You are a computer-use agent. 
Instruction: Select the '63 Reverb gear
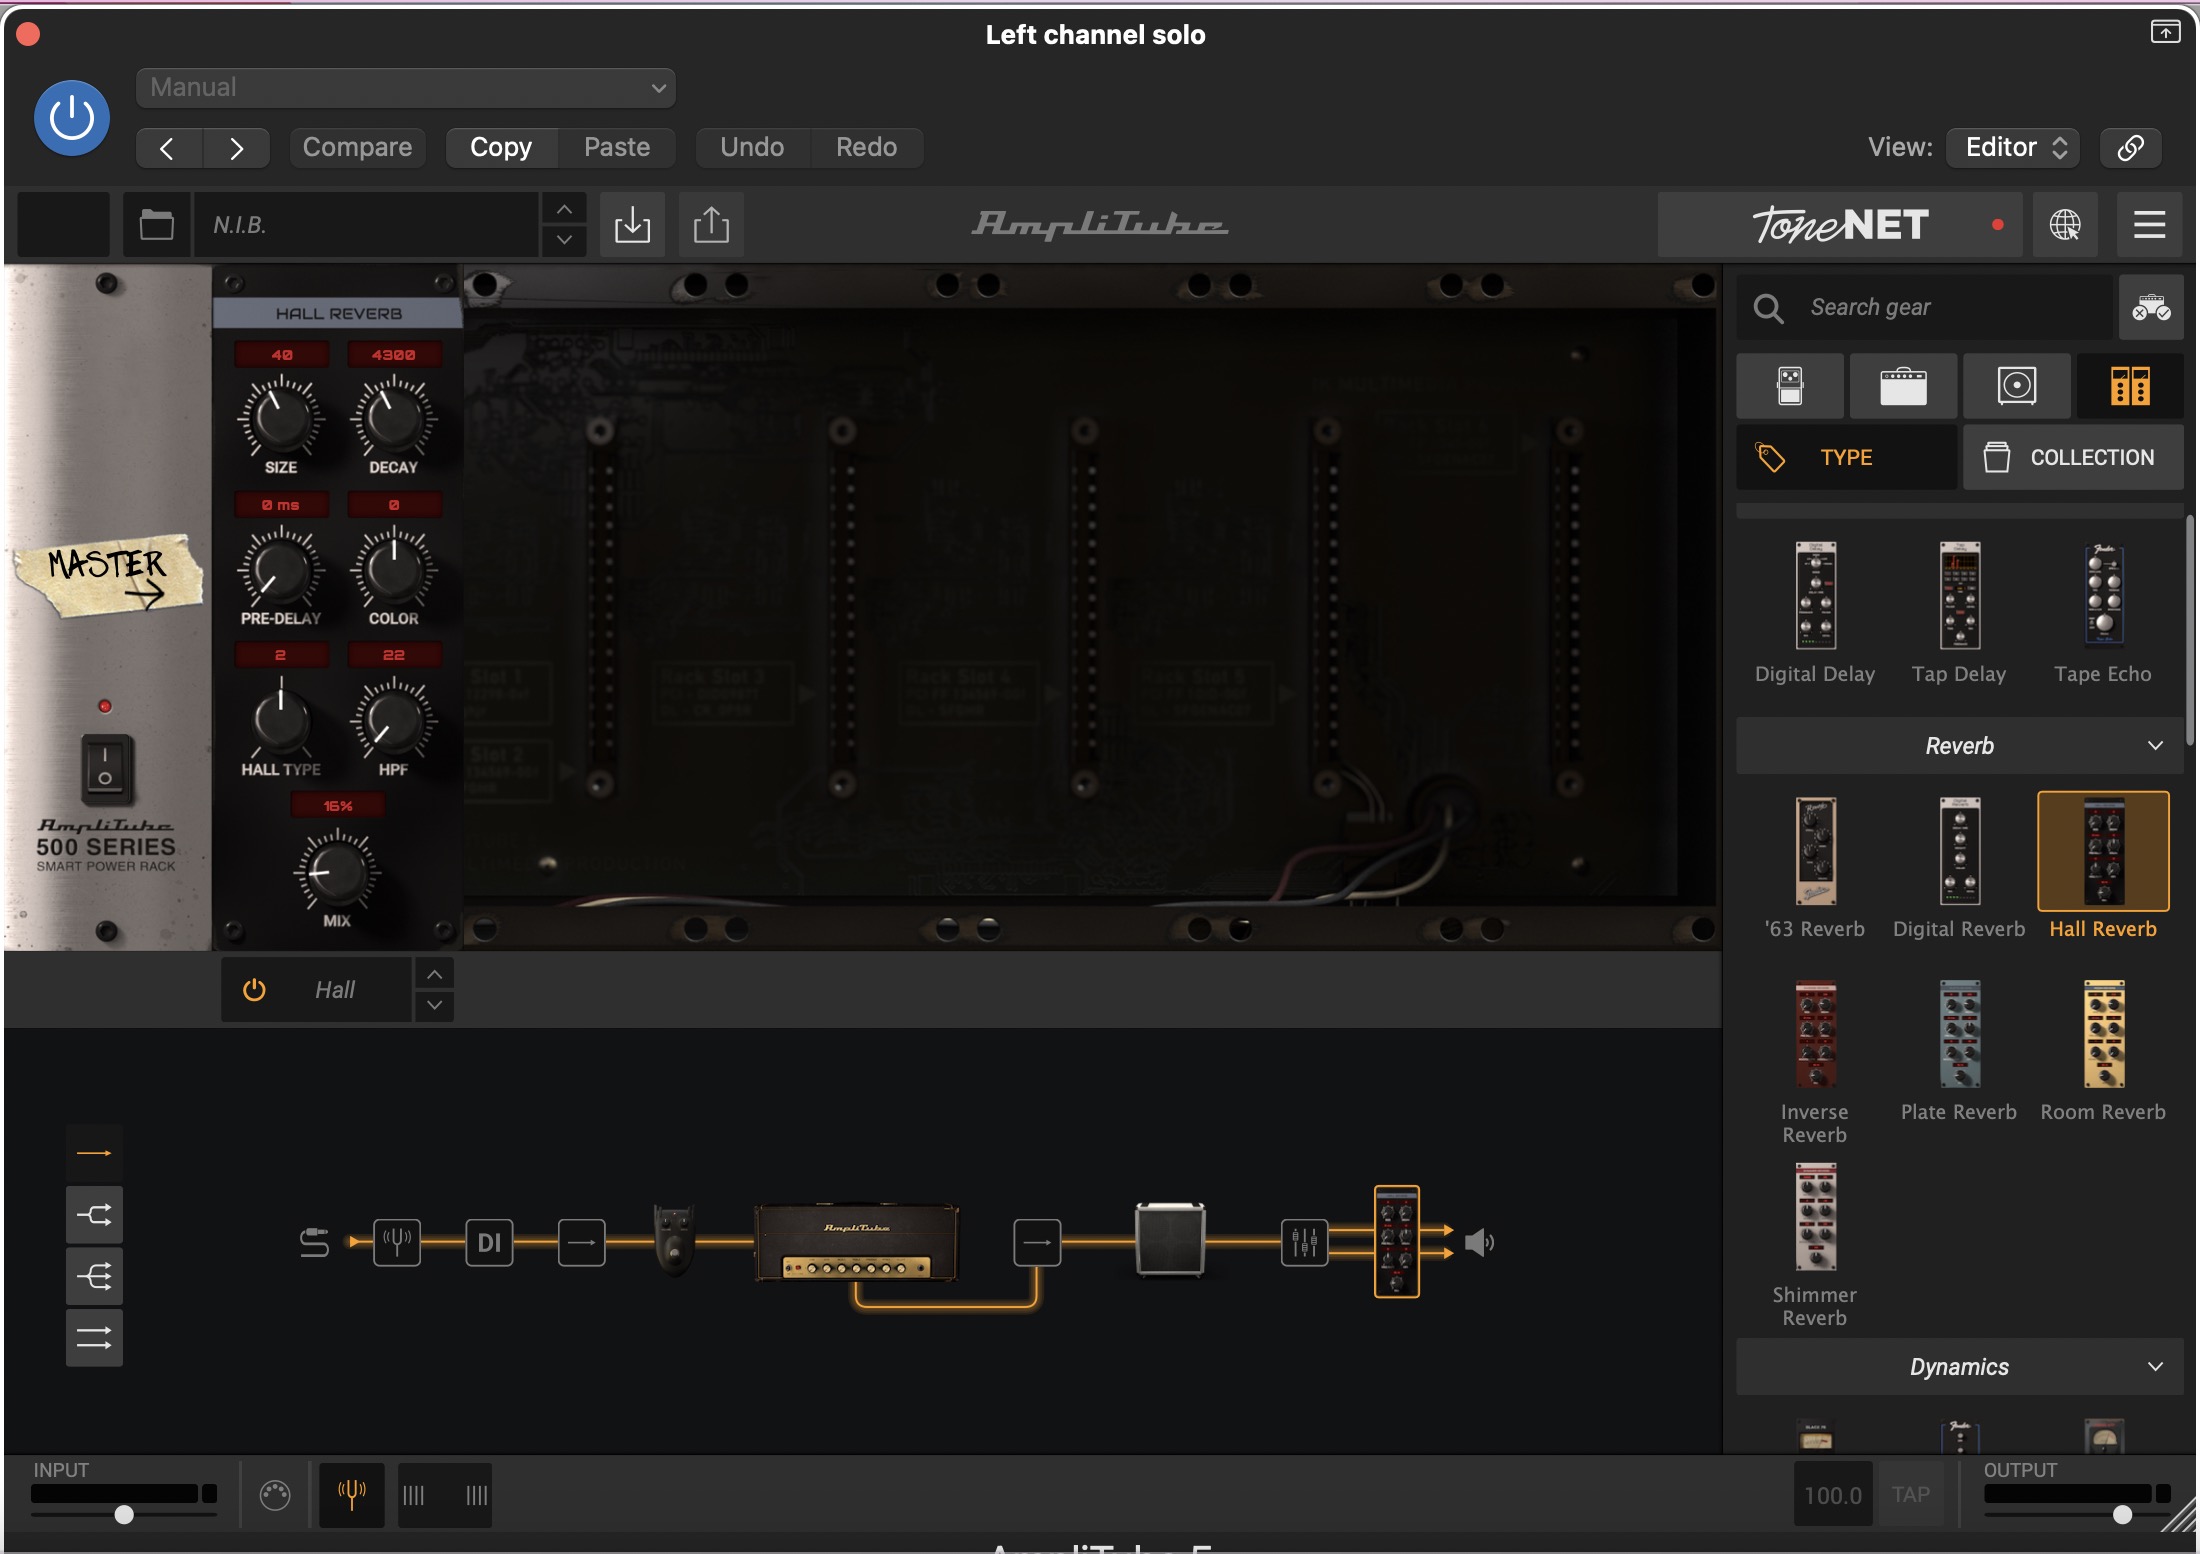1815,868
